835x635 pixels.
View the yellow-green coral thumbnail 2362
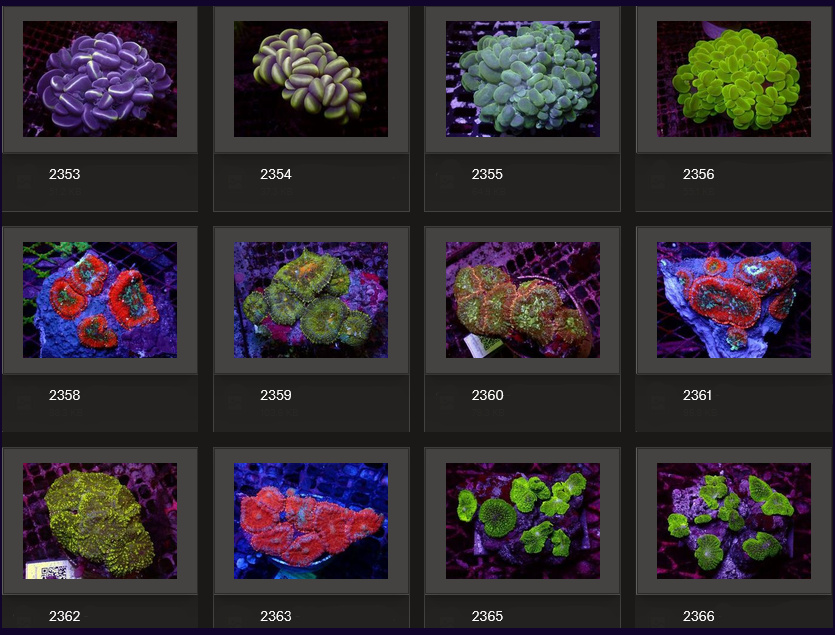(100, 521)
